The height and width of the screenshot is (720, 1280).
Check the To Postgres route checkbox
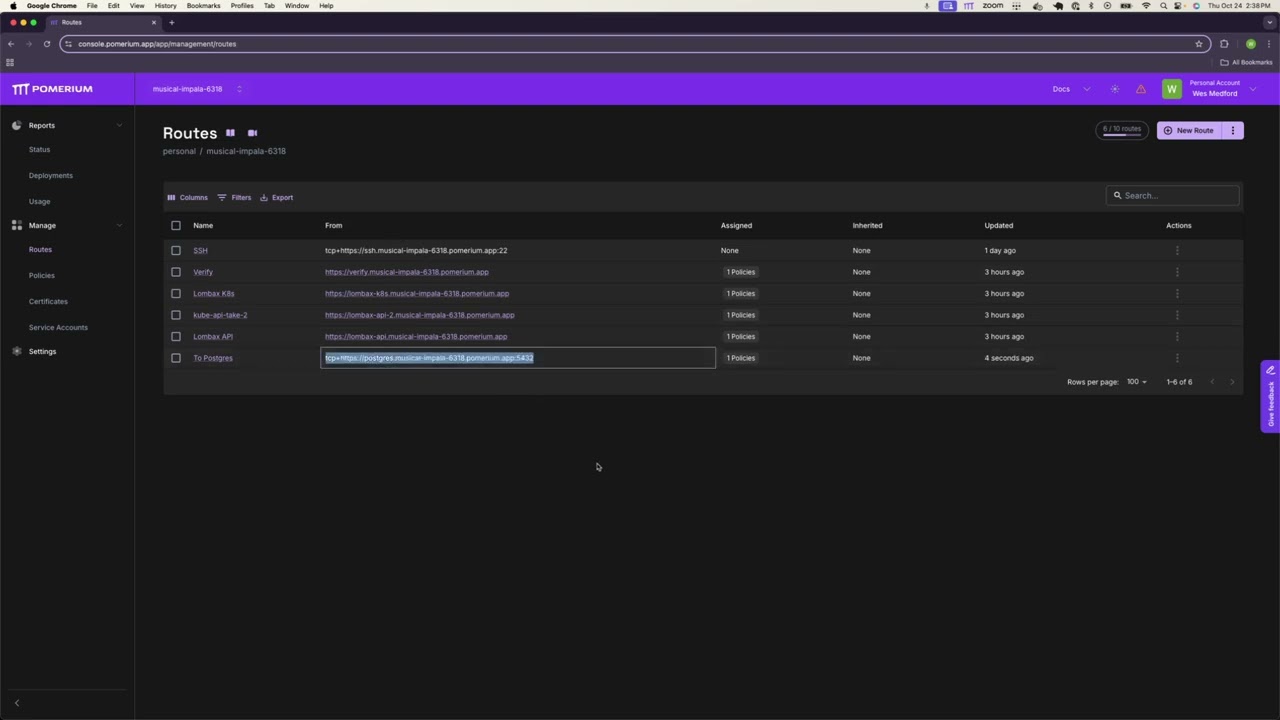(x=176, y=358)
